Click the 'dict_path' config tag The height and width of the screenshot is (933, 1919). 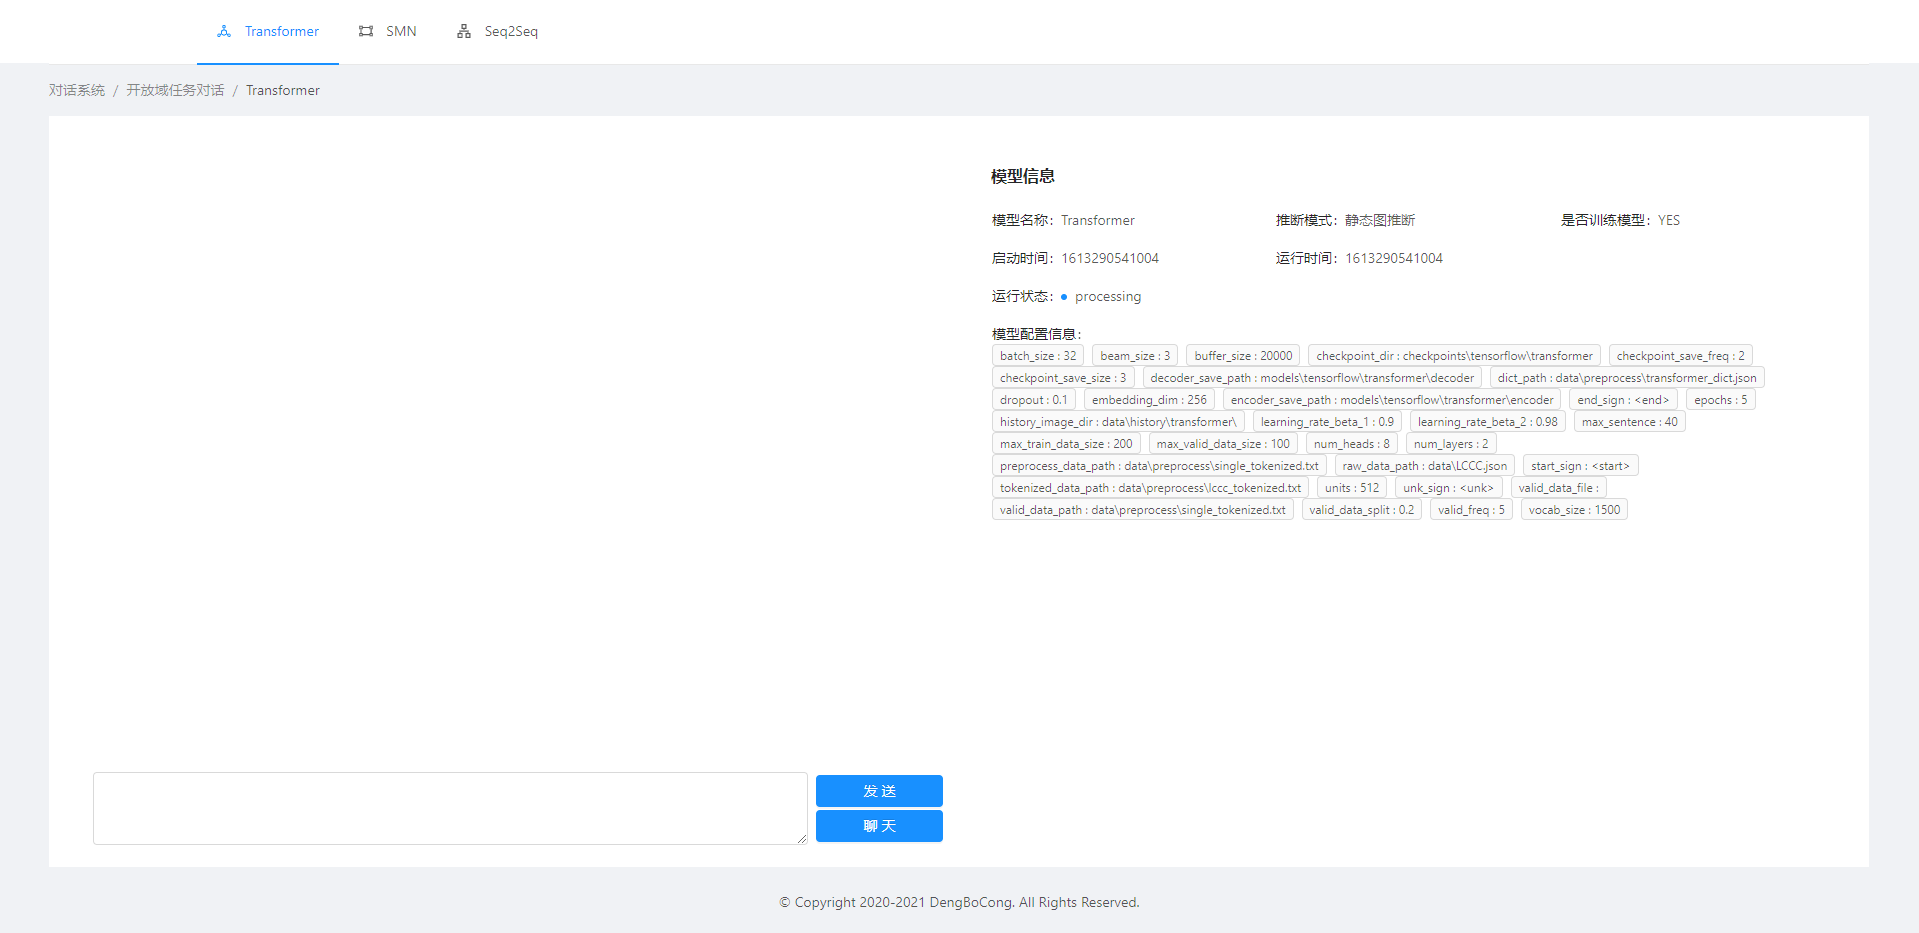(x=1627, y=378)
